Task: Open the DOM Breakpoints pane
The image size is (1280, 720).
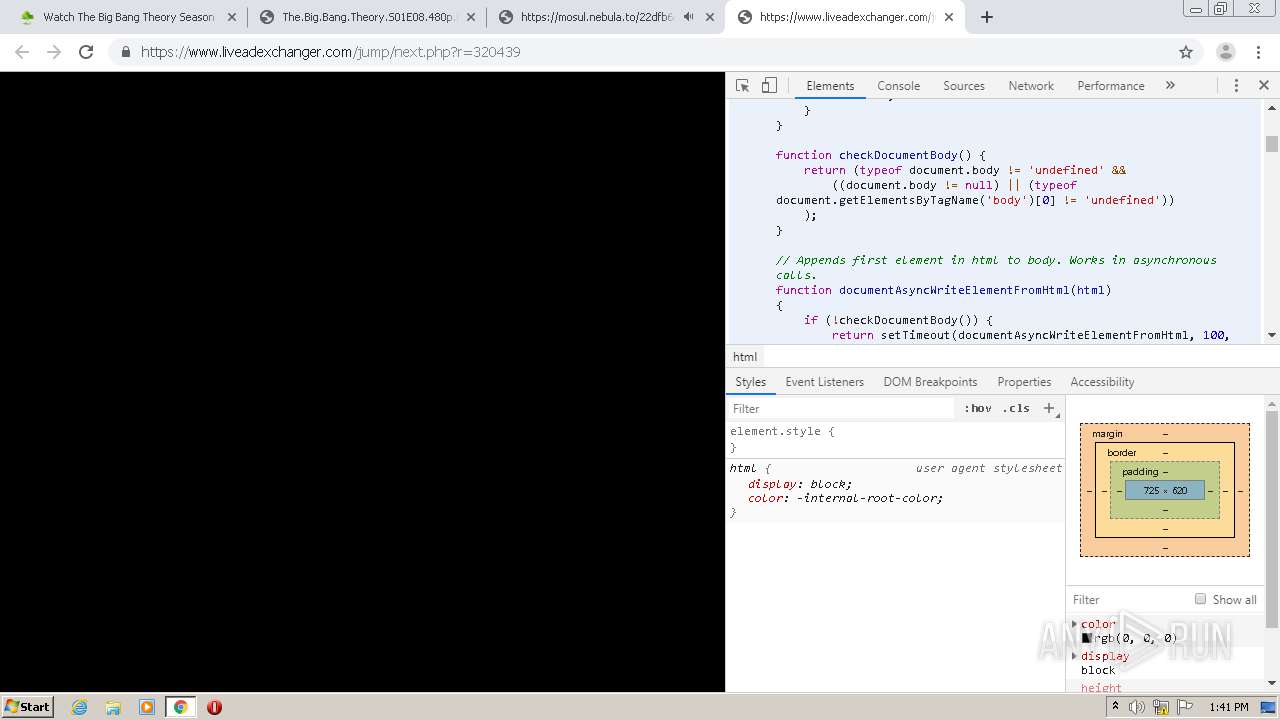Action: [930, 382]
